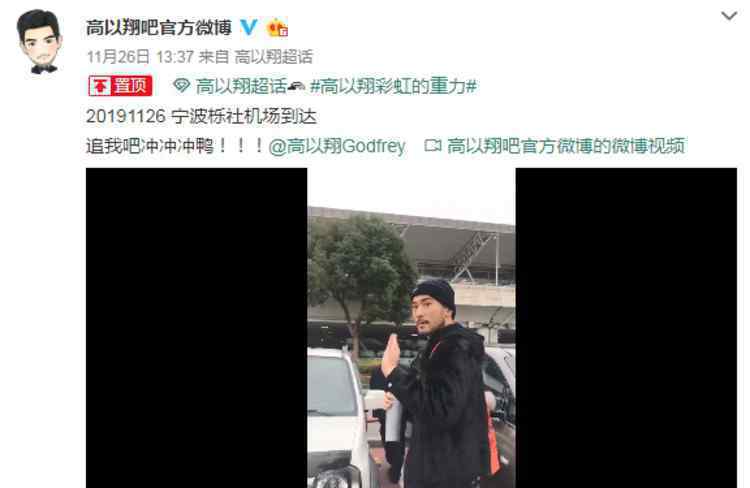Click the text 追我吧冲冲冲鸭
Image resolution: width=750 pixels, height=488 pixels.
150,146
